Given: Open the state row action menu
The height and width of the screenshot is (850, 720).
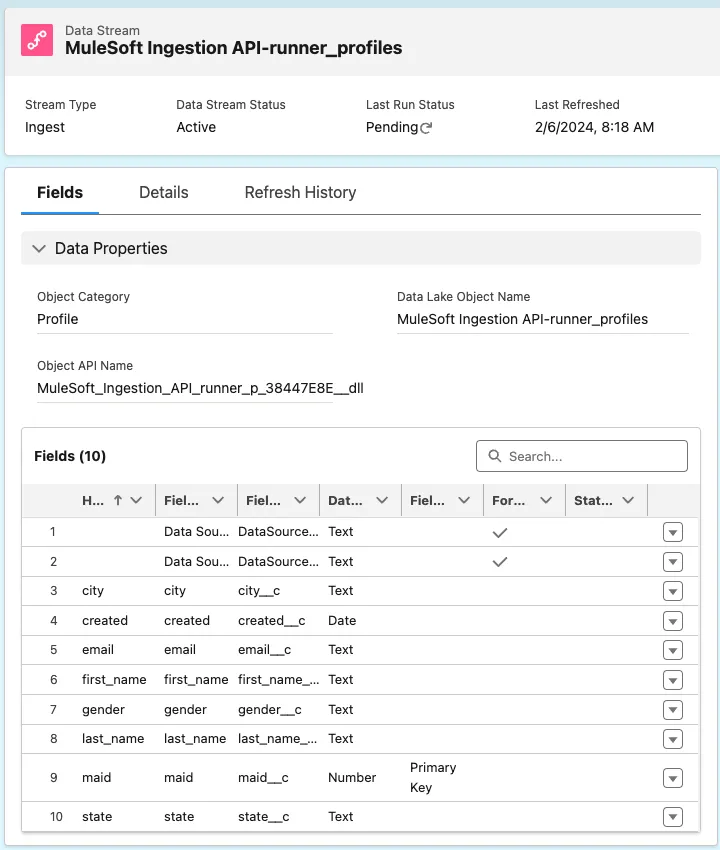Looking at the screenshot, I should [x=672, y=817].
